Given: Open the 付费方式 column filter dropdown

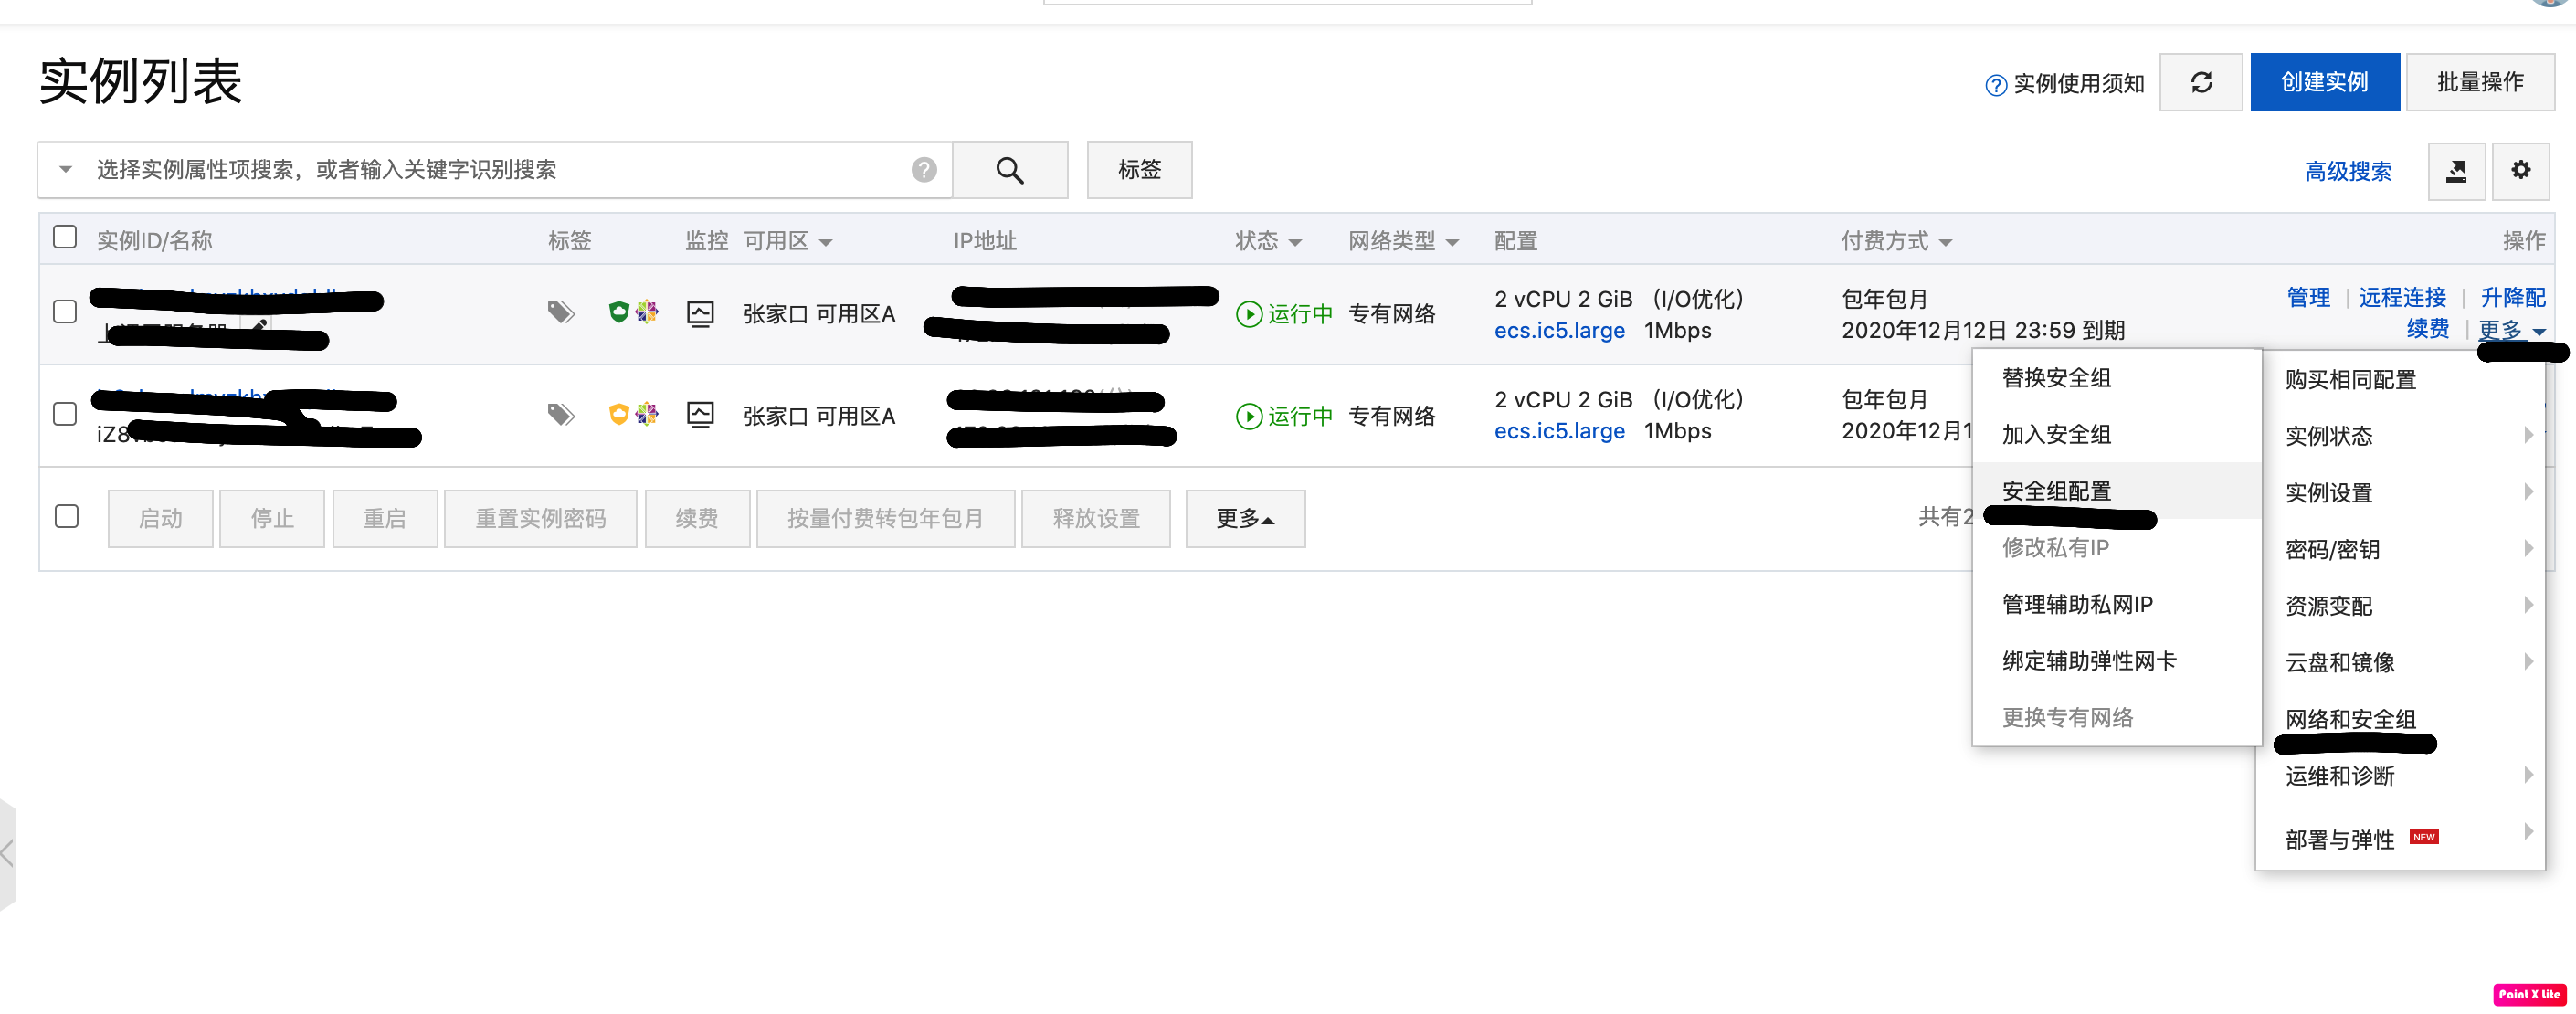Looking at the screenshot, I should coord(1945,242).
